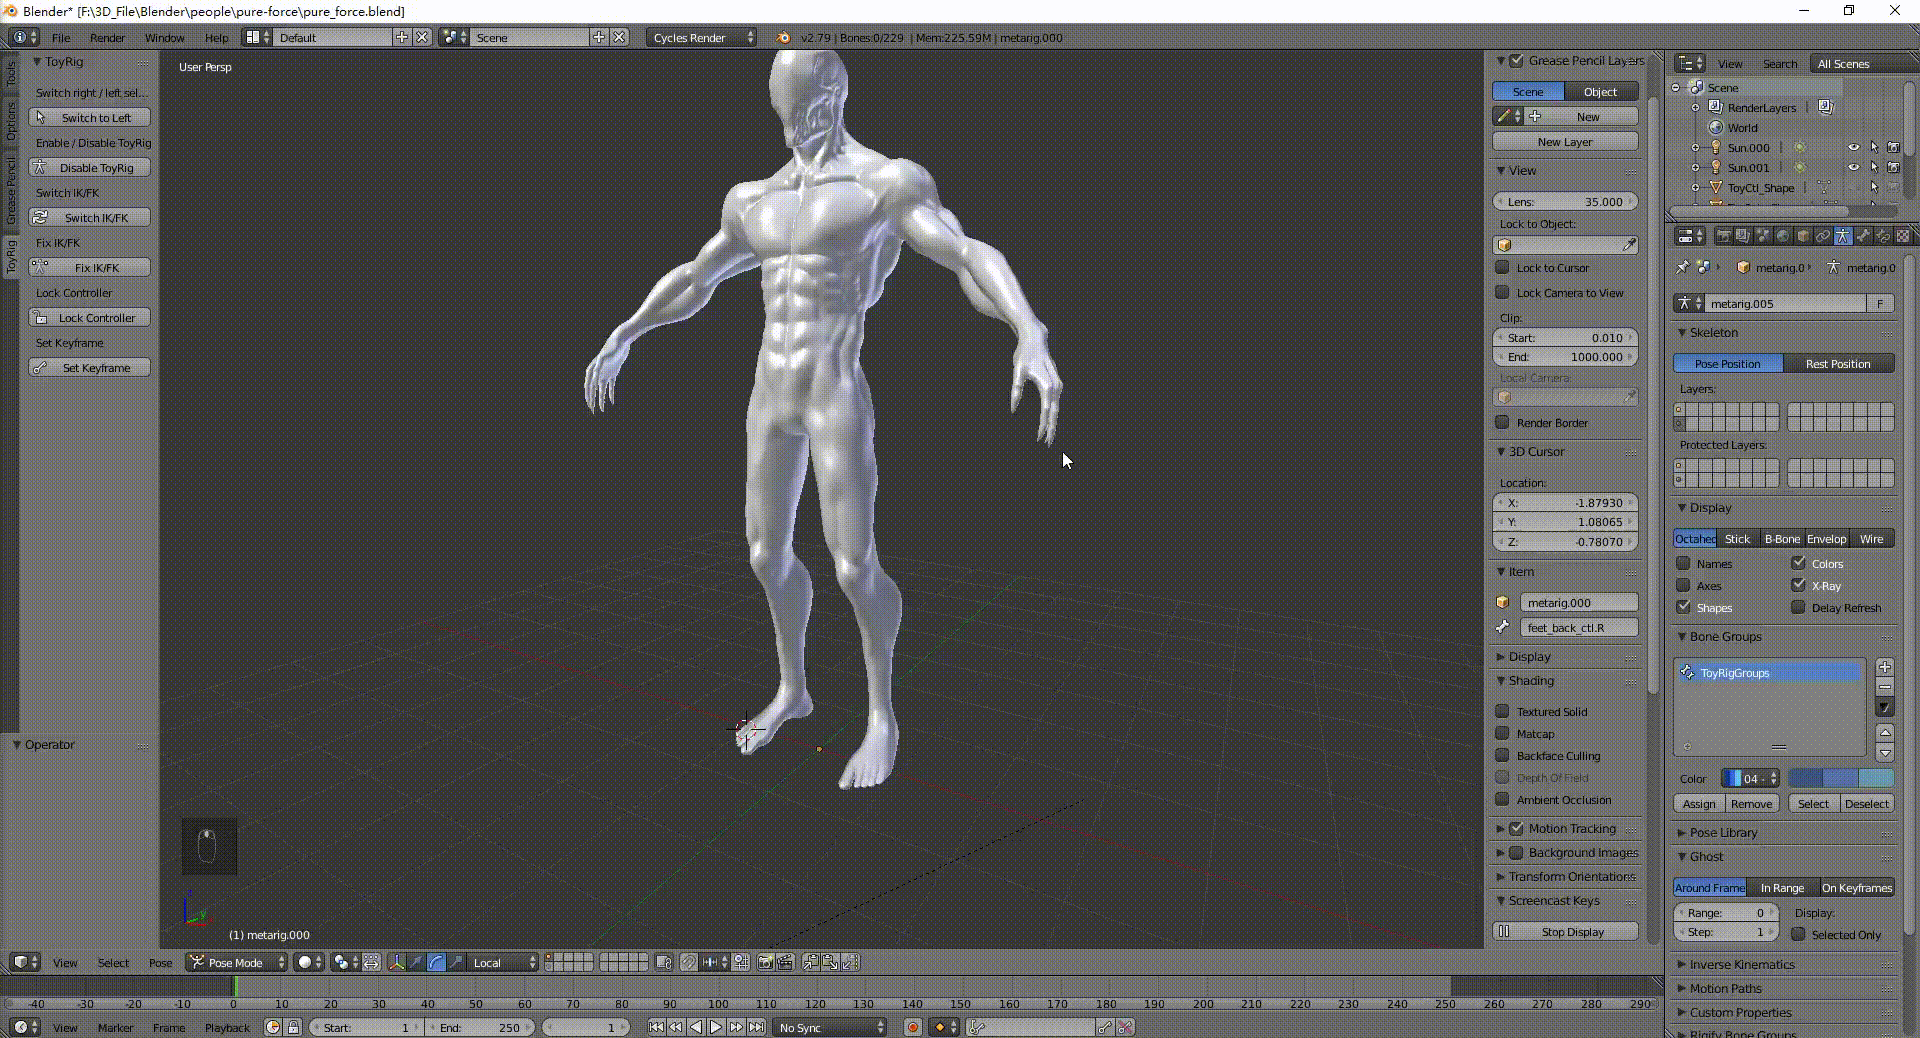
Task: Disable the X-Ray checkbox
Action: click(x=1798, y=585)
